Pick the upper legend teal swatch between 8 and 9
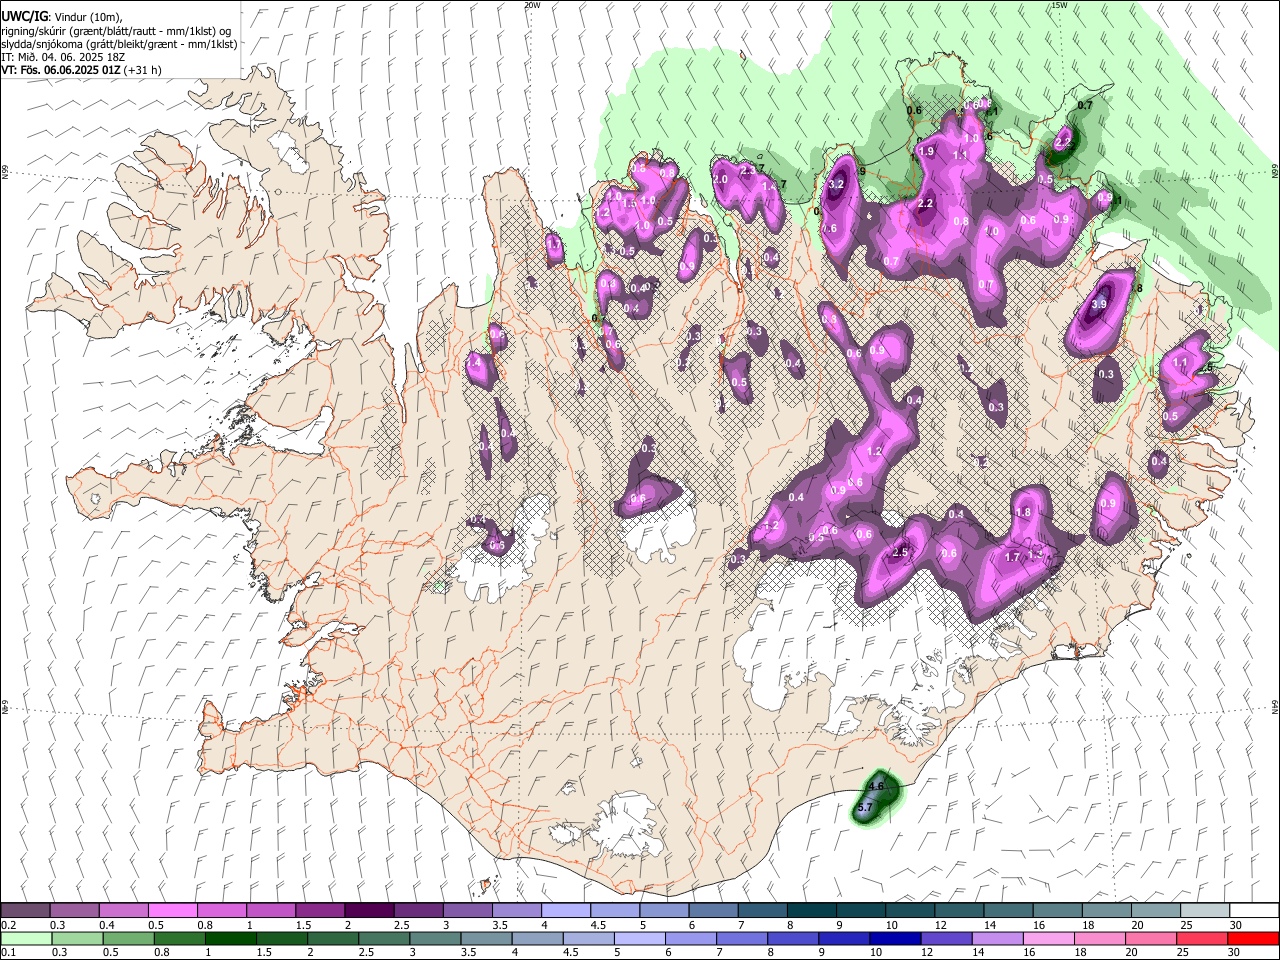This screenshot has height=960, width=1280. [x=812, y=911]
